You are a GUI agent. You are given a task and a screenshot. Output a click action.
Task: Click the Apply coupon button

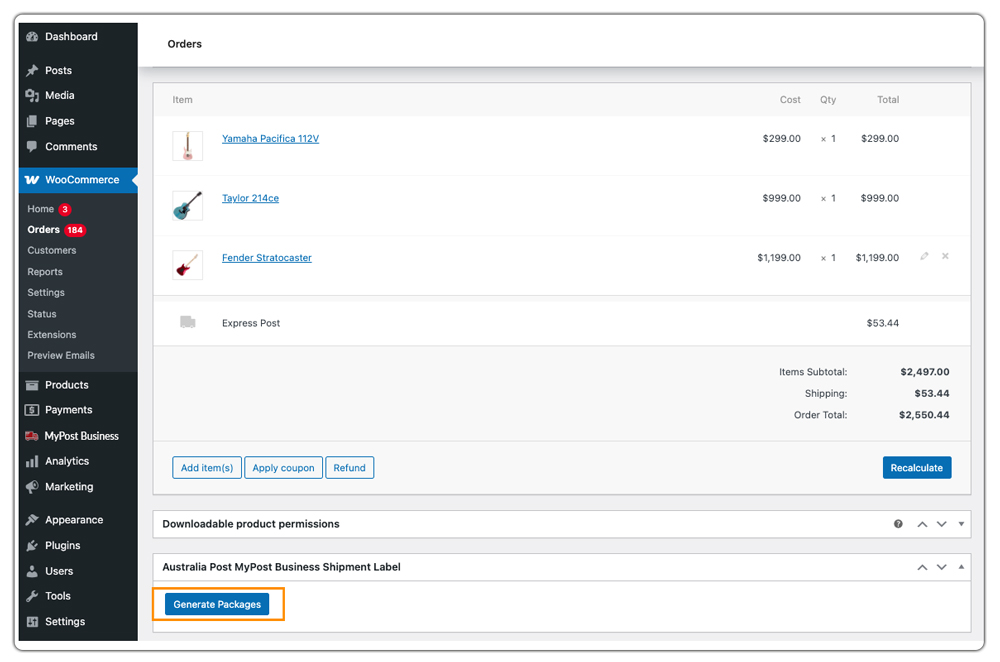tap(283, 467)
